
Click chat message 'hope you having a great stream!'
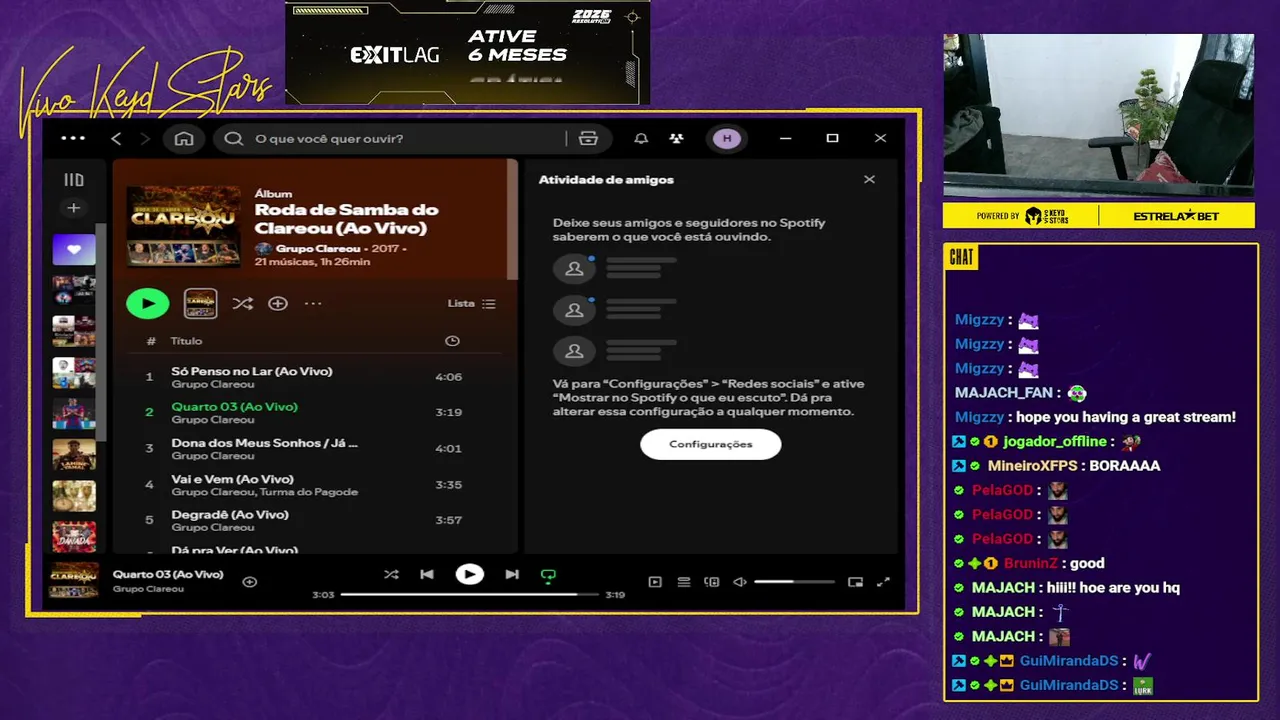[1126, 417]
